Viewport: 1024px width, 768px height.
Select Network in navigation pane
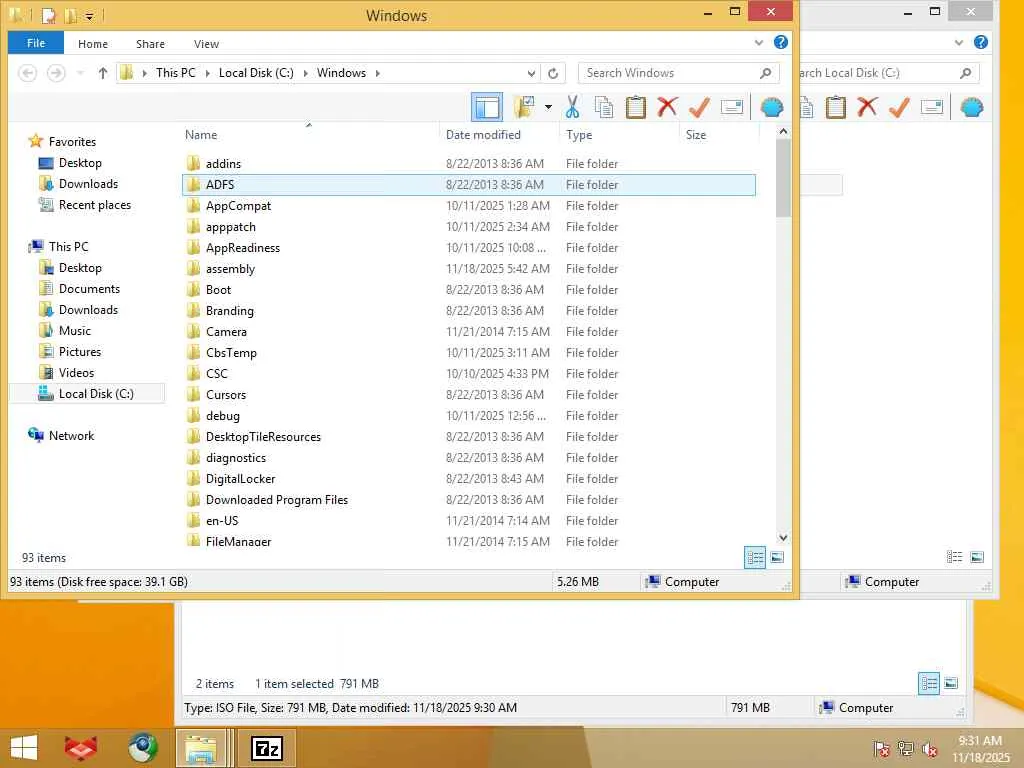[x=71, y=436]
